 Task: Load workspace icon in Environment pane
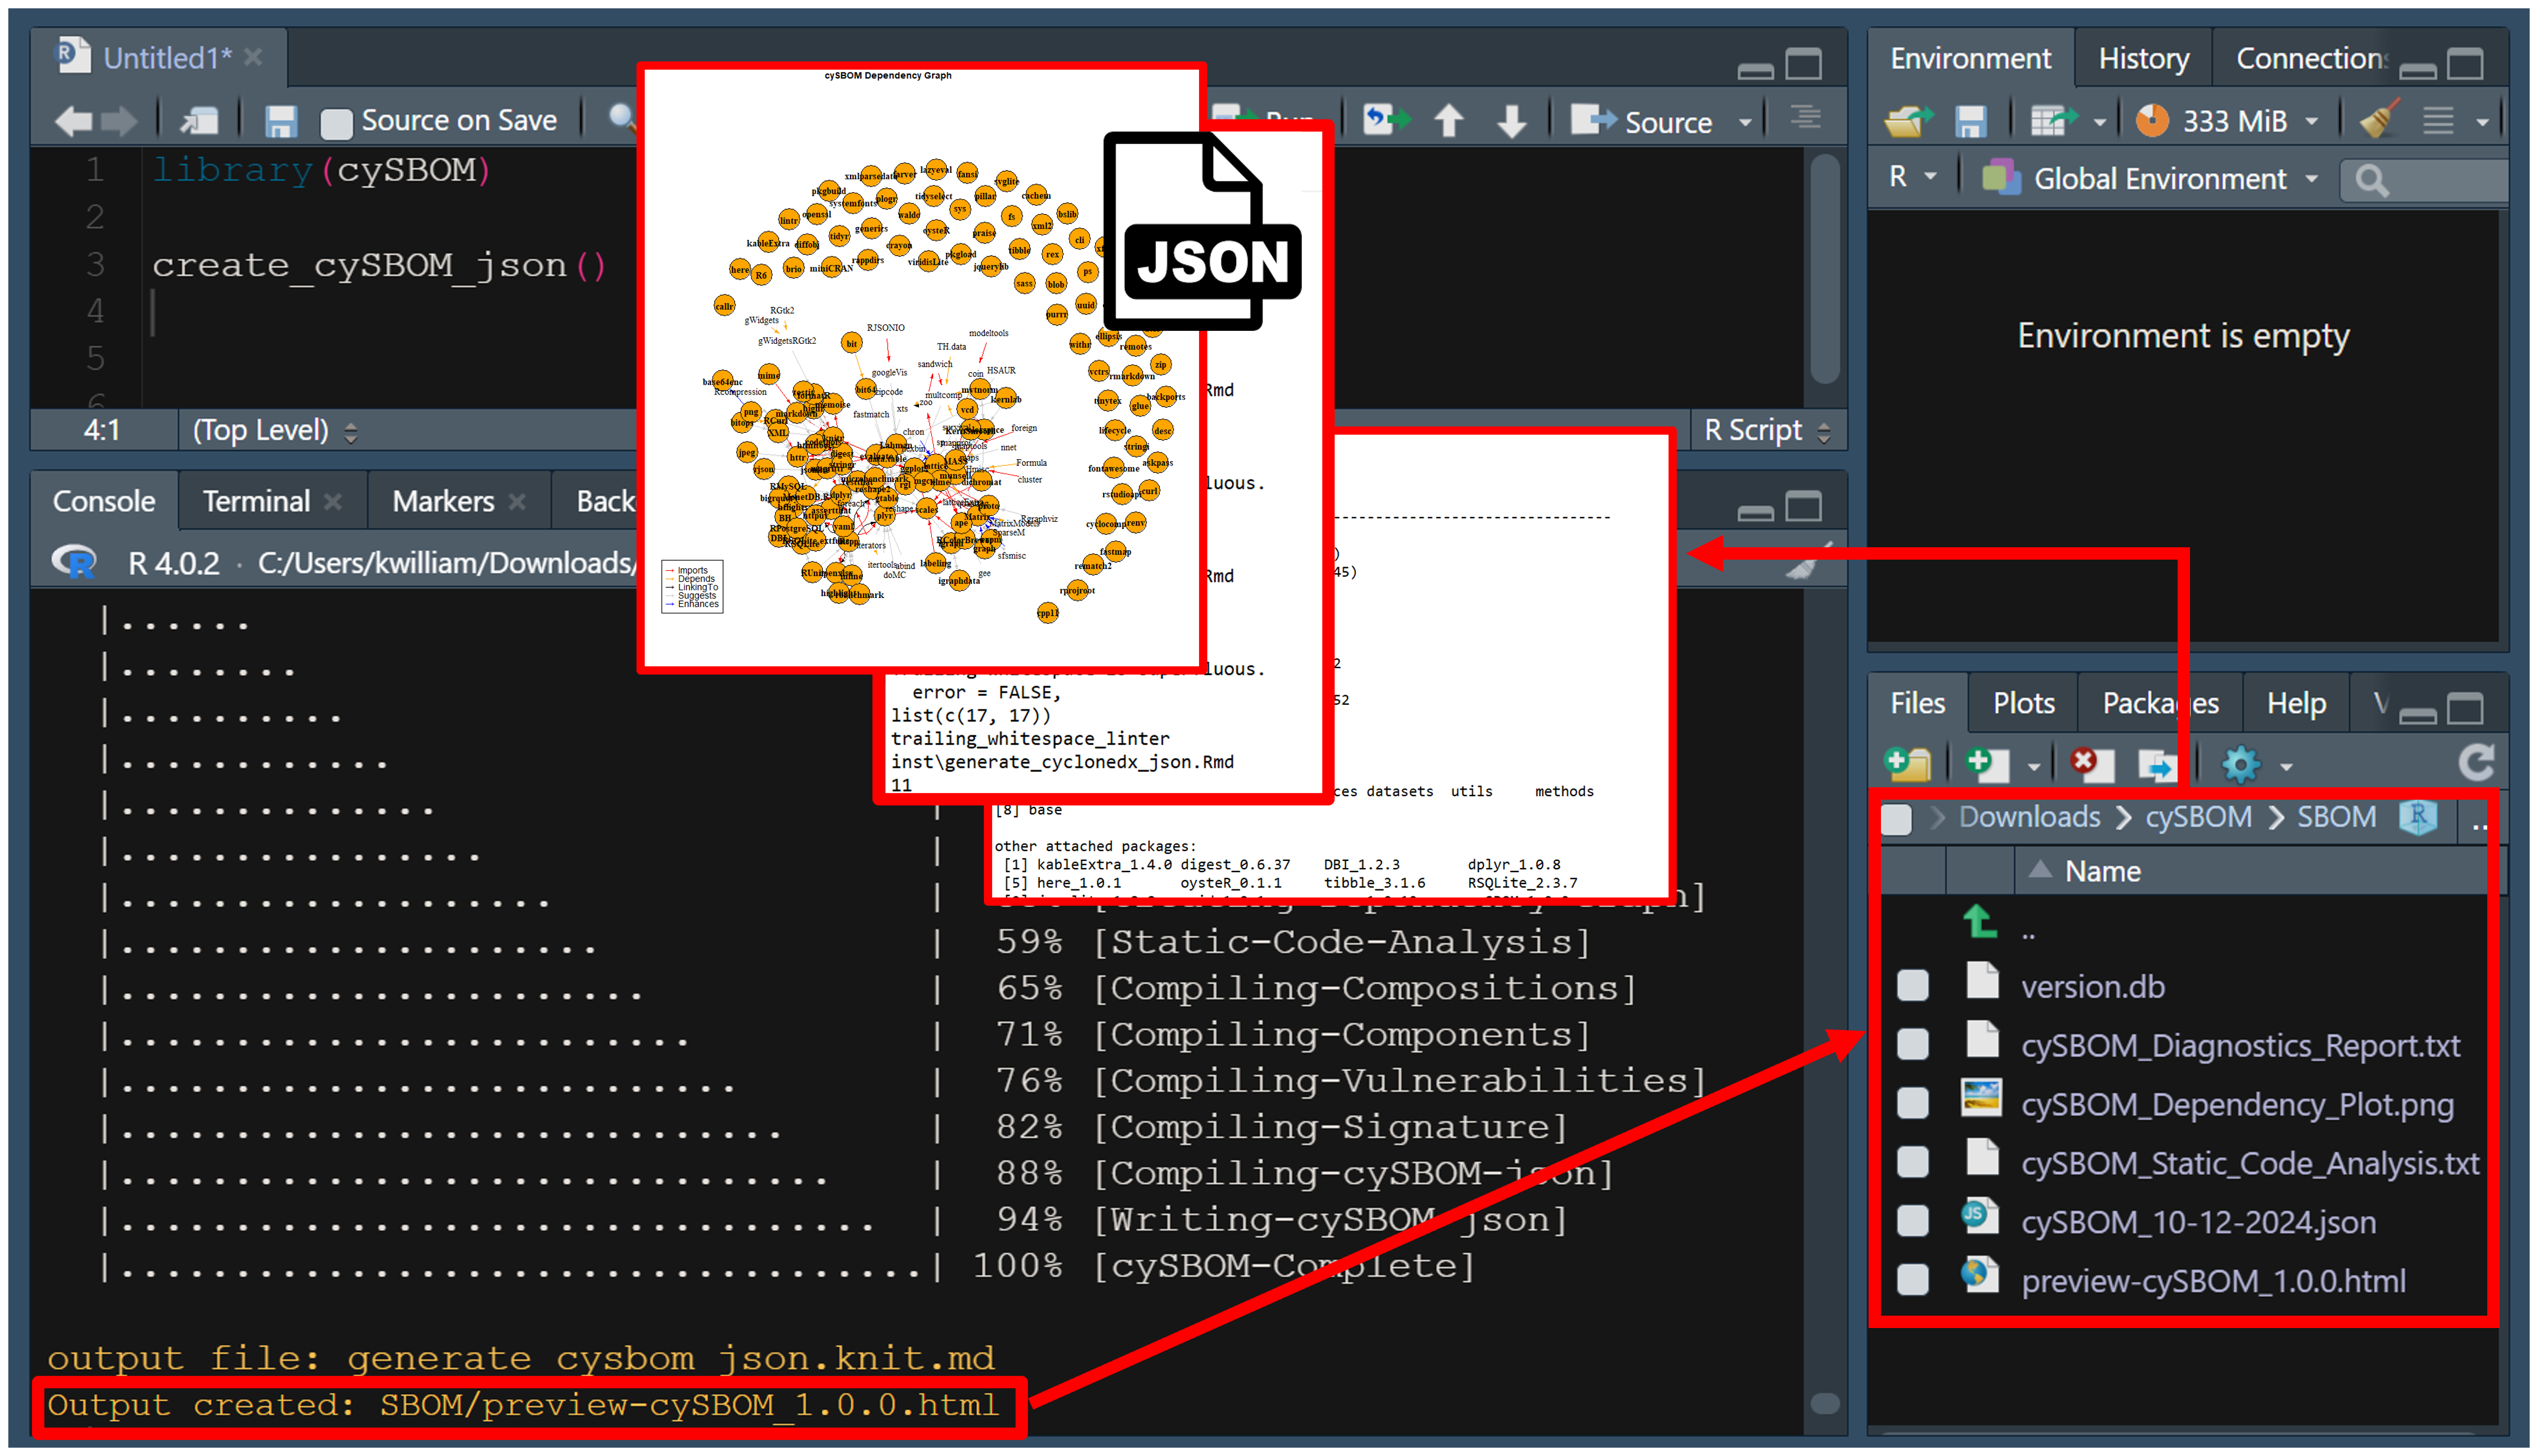click(x=1907, y=121)
